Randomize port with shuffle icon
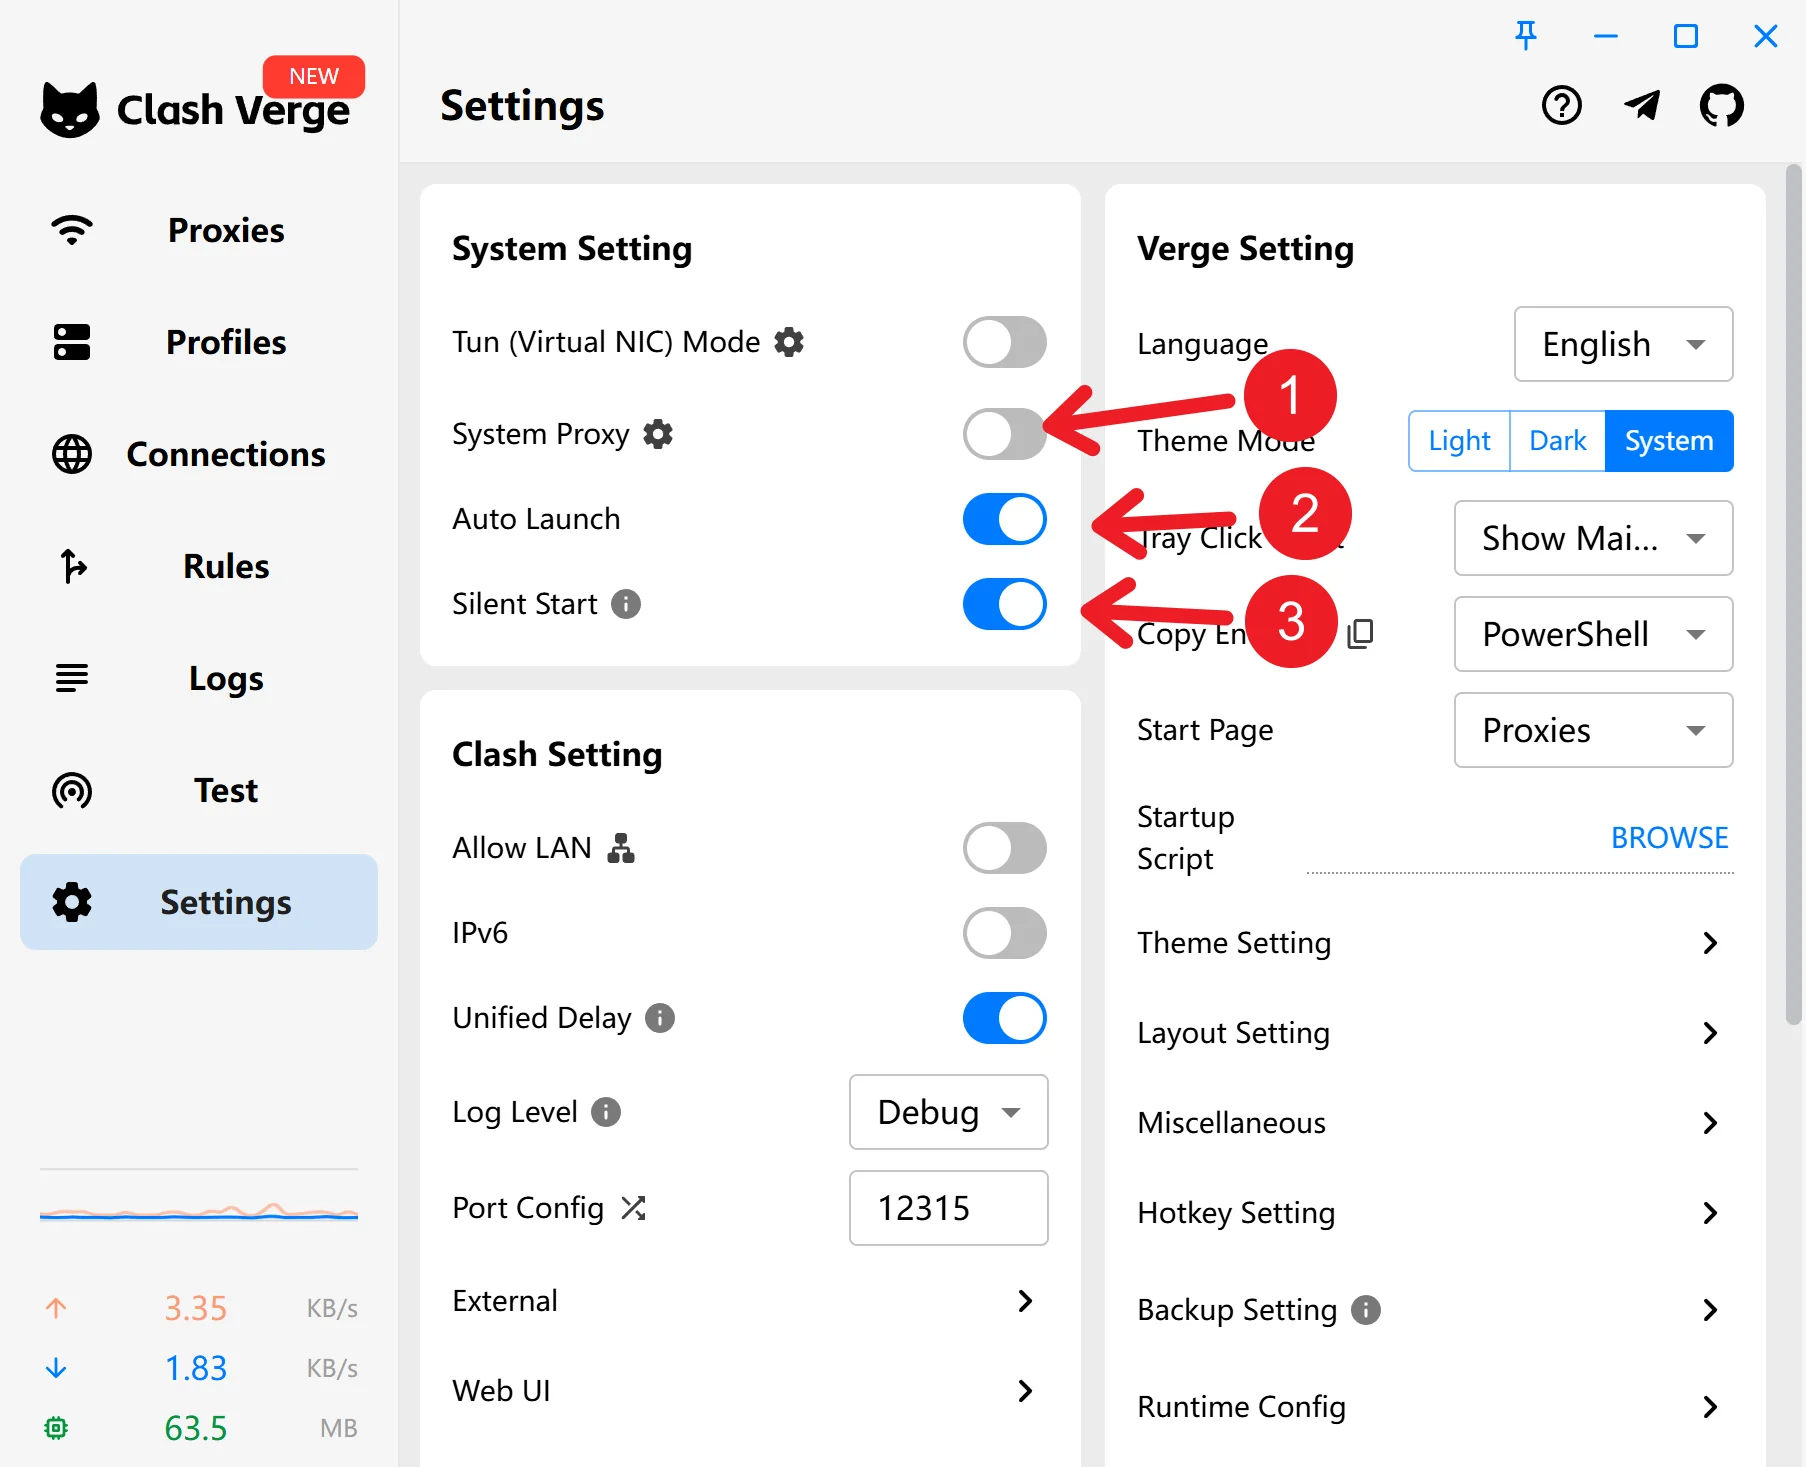 coord(633,1208)
